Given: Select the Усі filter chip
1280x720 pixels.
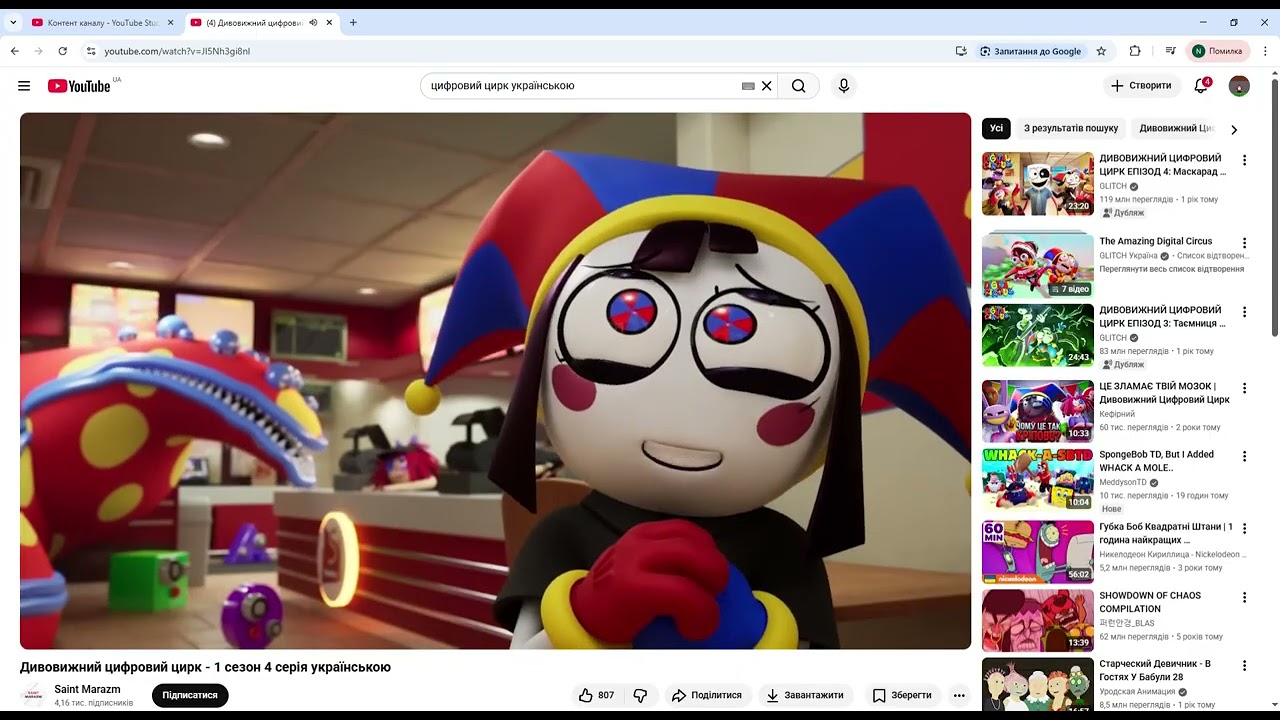Looking at the screenshot, I should pos(996,128).
